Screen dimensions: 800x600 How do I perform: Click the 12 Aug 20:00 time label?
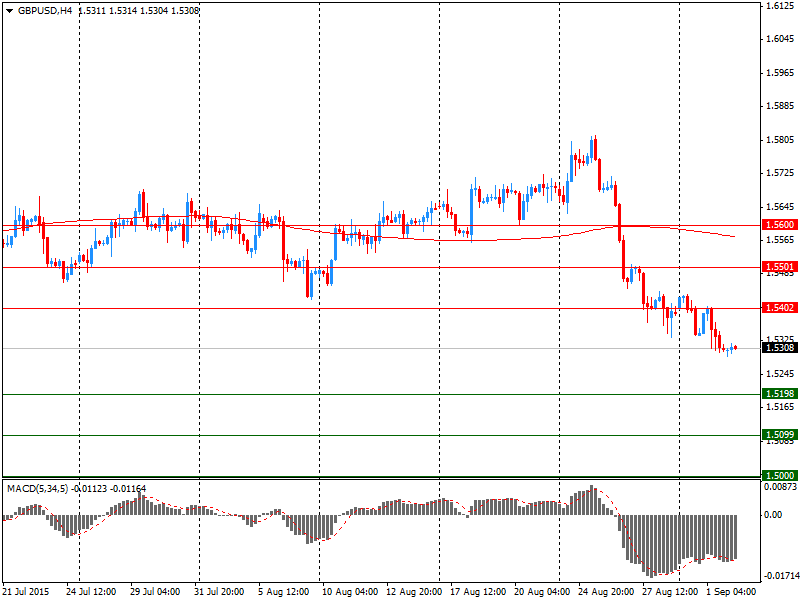point(414,592)
